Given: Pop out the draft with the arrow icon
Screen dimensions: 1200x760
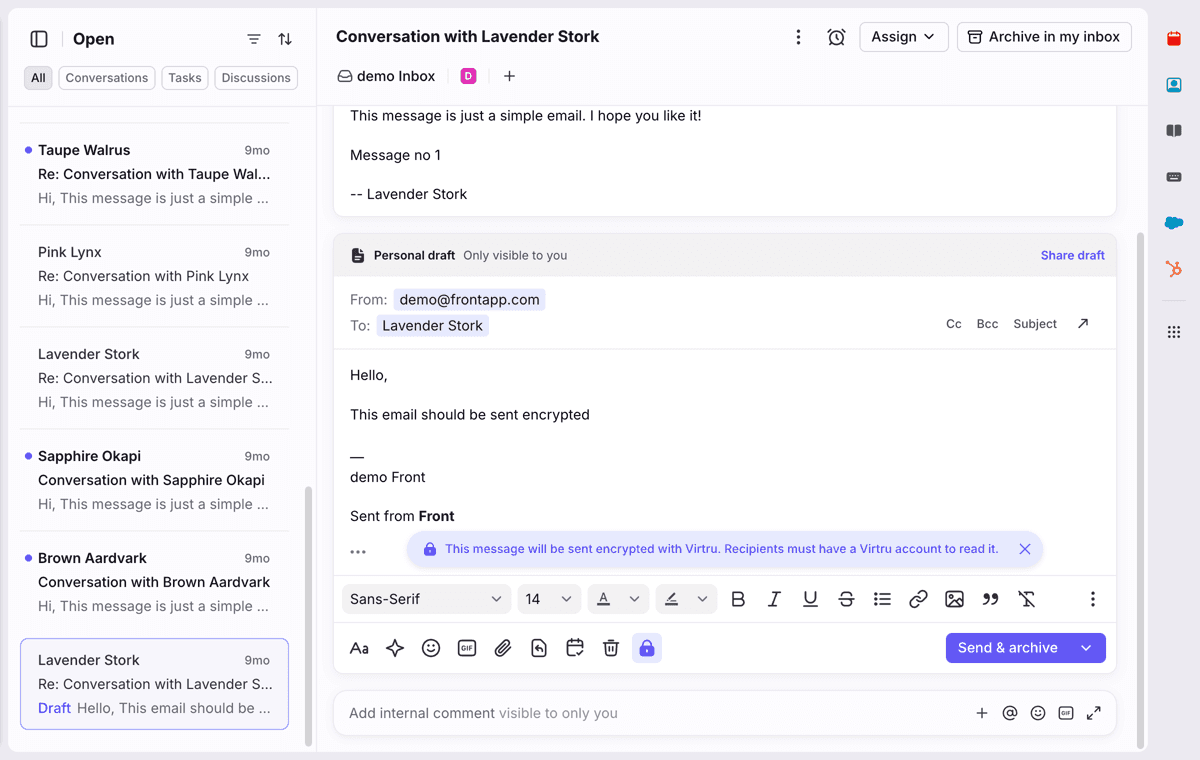Looking at the screenshot, I should pyautogui.click(x=1083, y=324).
